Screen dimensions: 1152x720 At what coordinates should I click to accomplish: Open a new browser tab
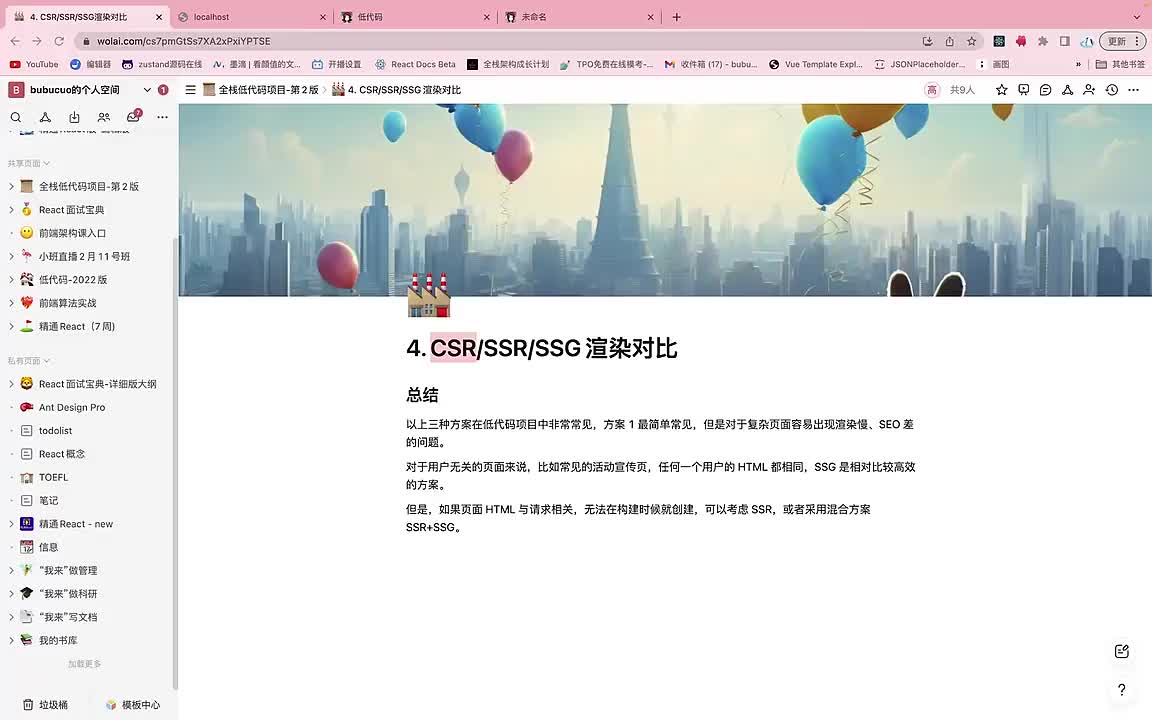[677, 17]
